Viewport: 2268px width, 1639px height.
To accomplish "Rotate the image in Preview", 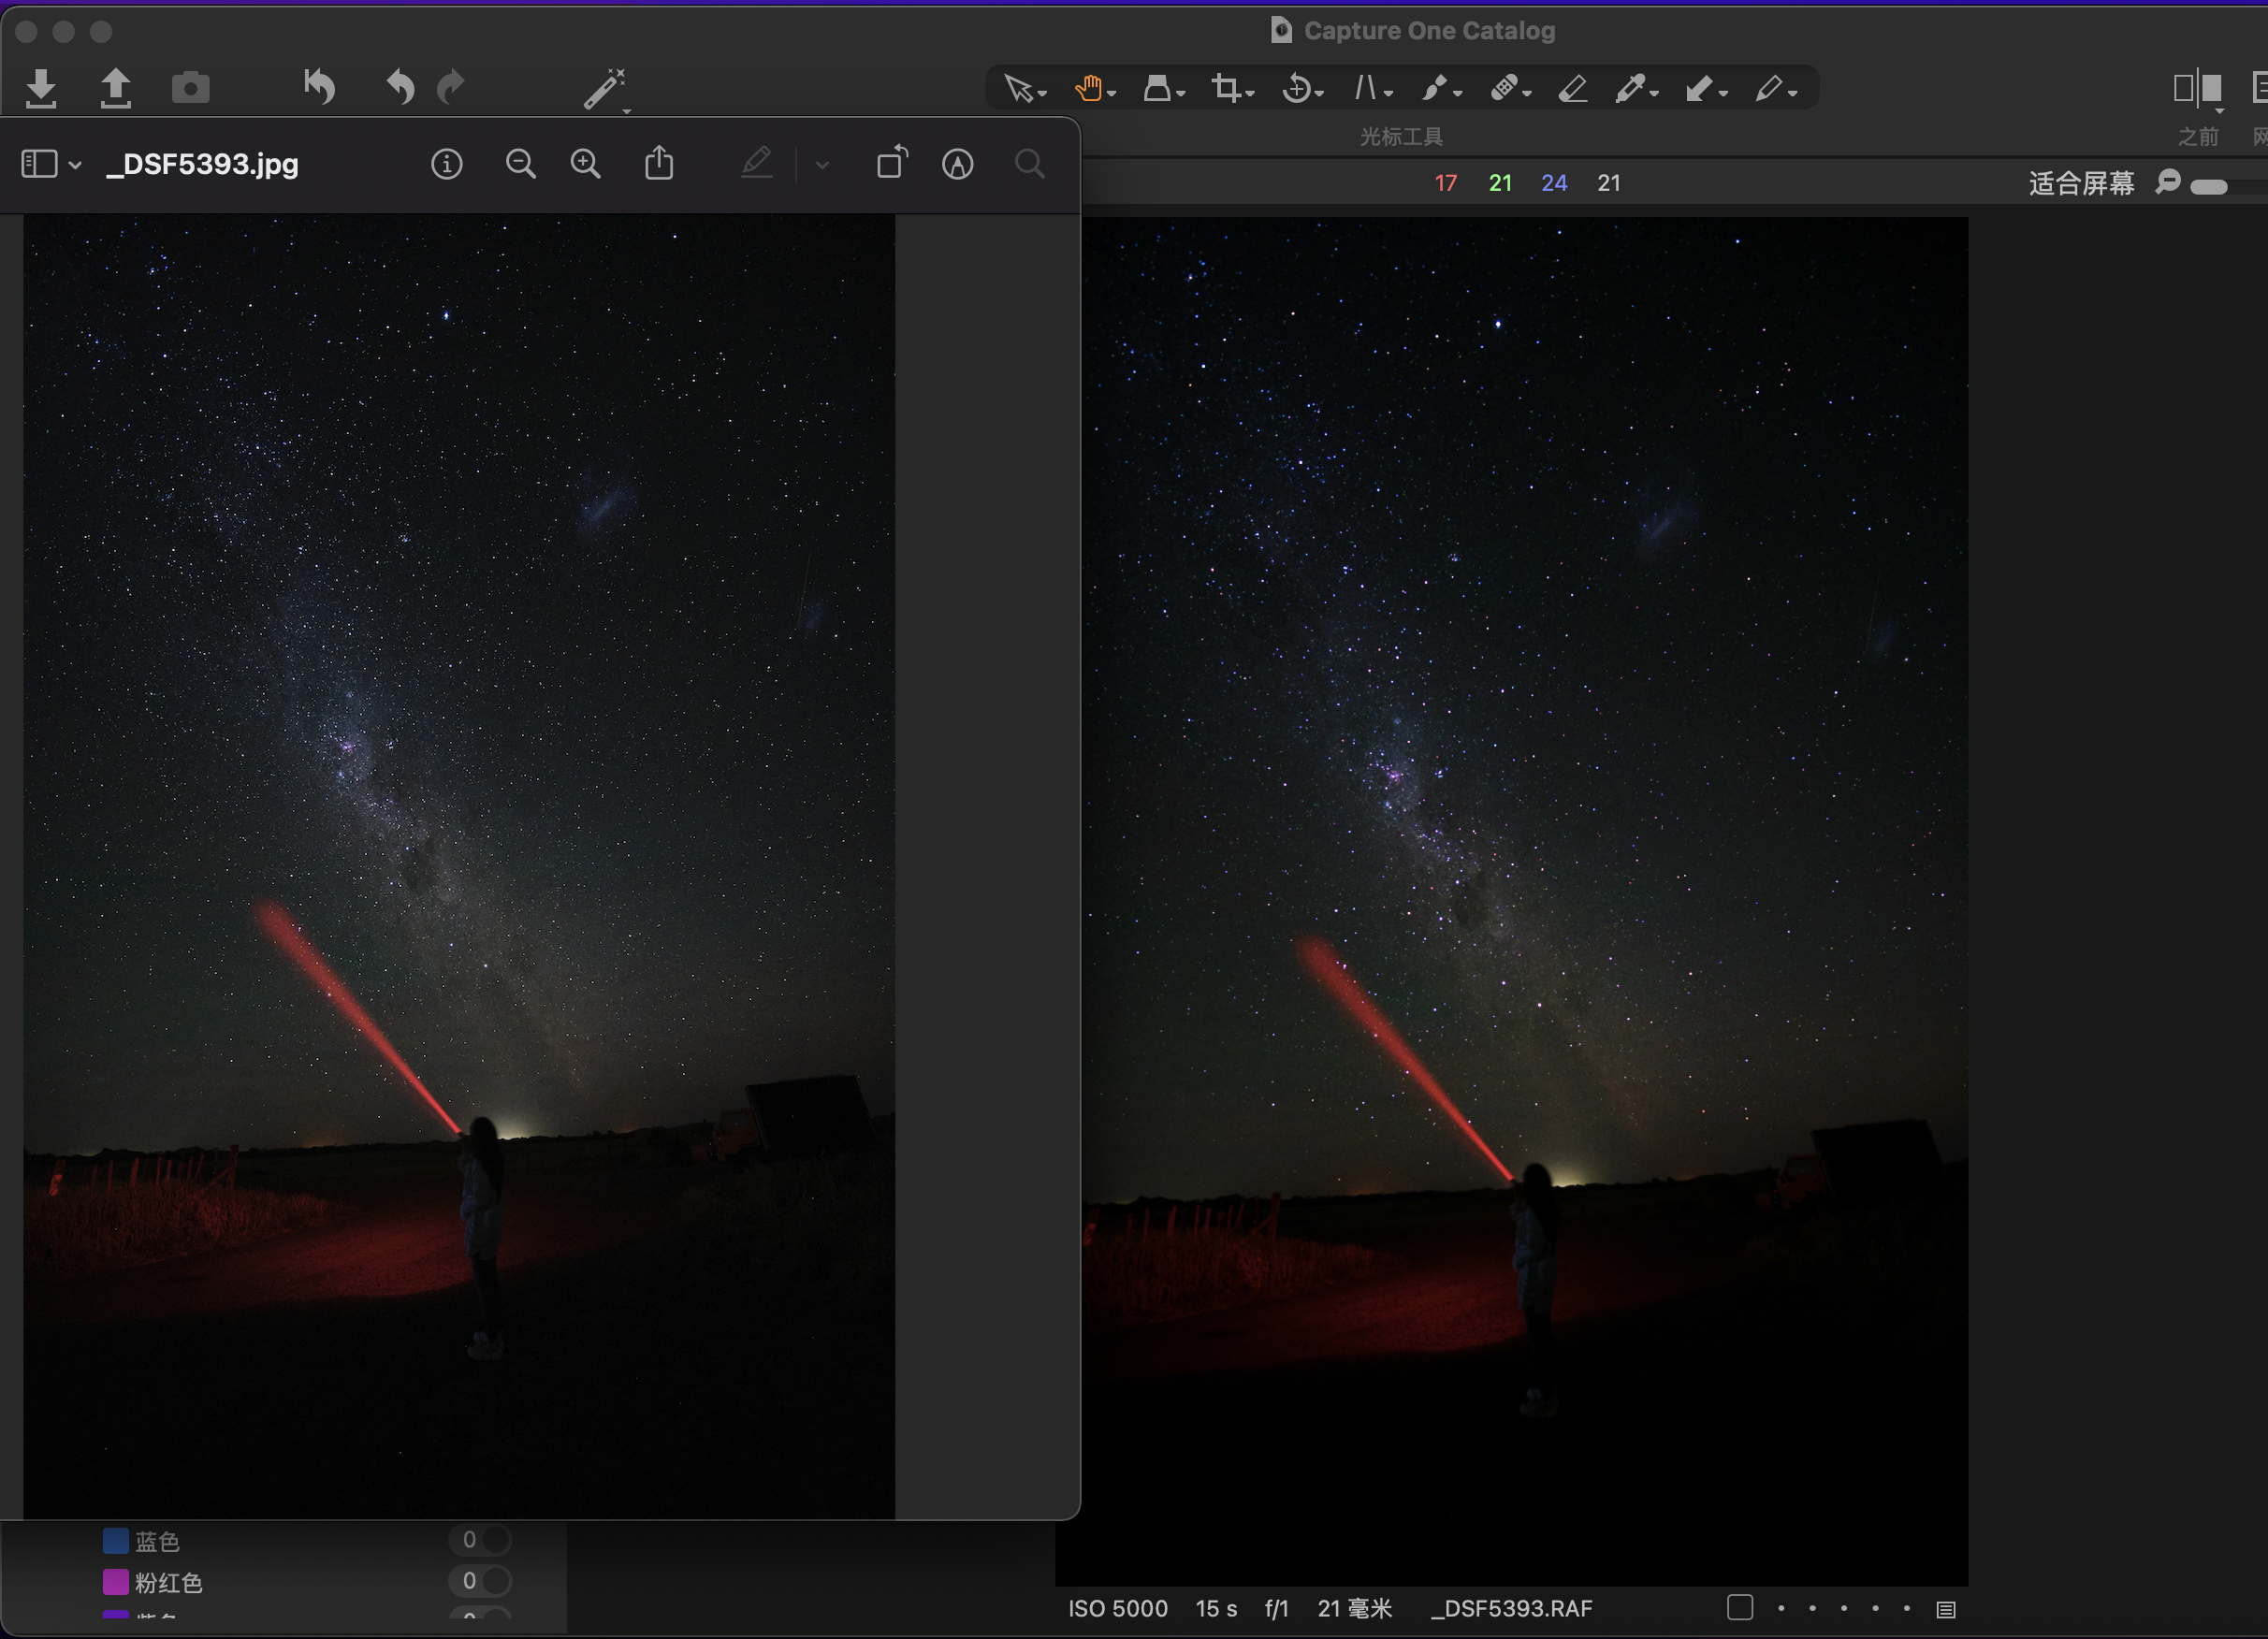I will [x=892, y=162].
